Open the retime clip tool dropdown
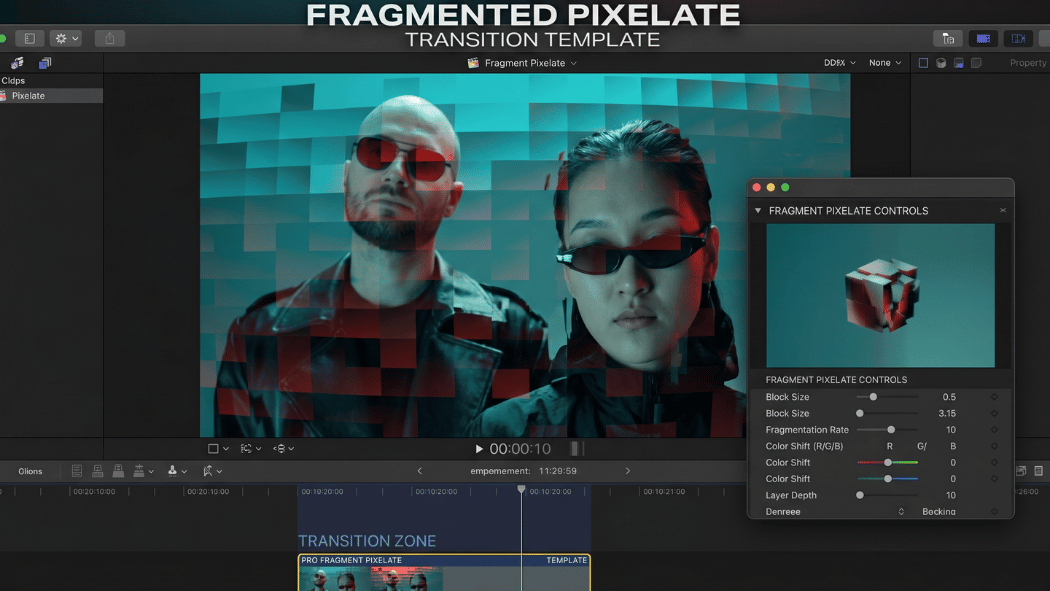The image size is (1050, 591). pyautogui.click(x=250, y=448)
